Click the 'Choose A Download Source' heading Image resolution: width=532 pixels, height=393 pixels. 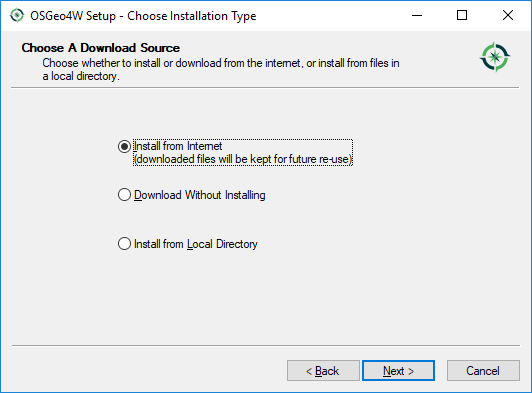pyautogui.click(x=101, y=48)
